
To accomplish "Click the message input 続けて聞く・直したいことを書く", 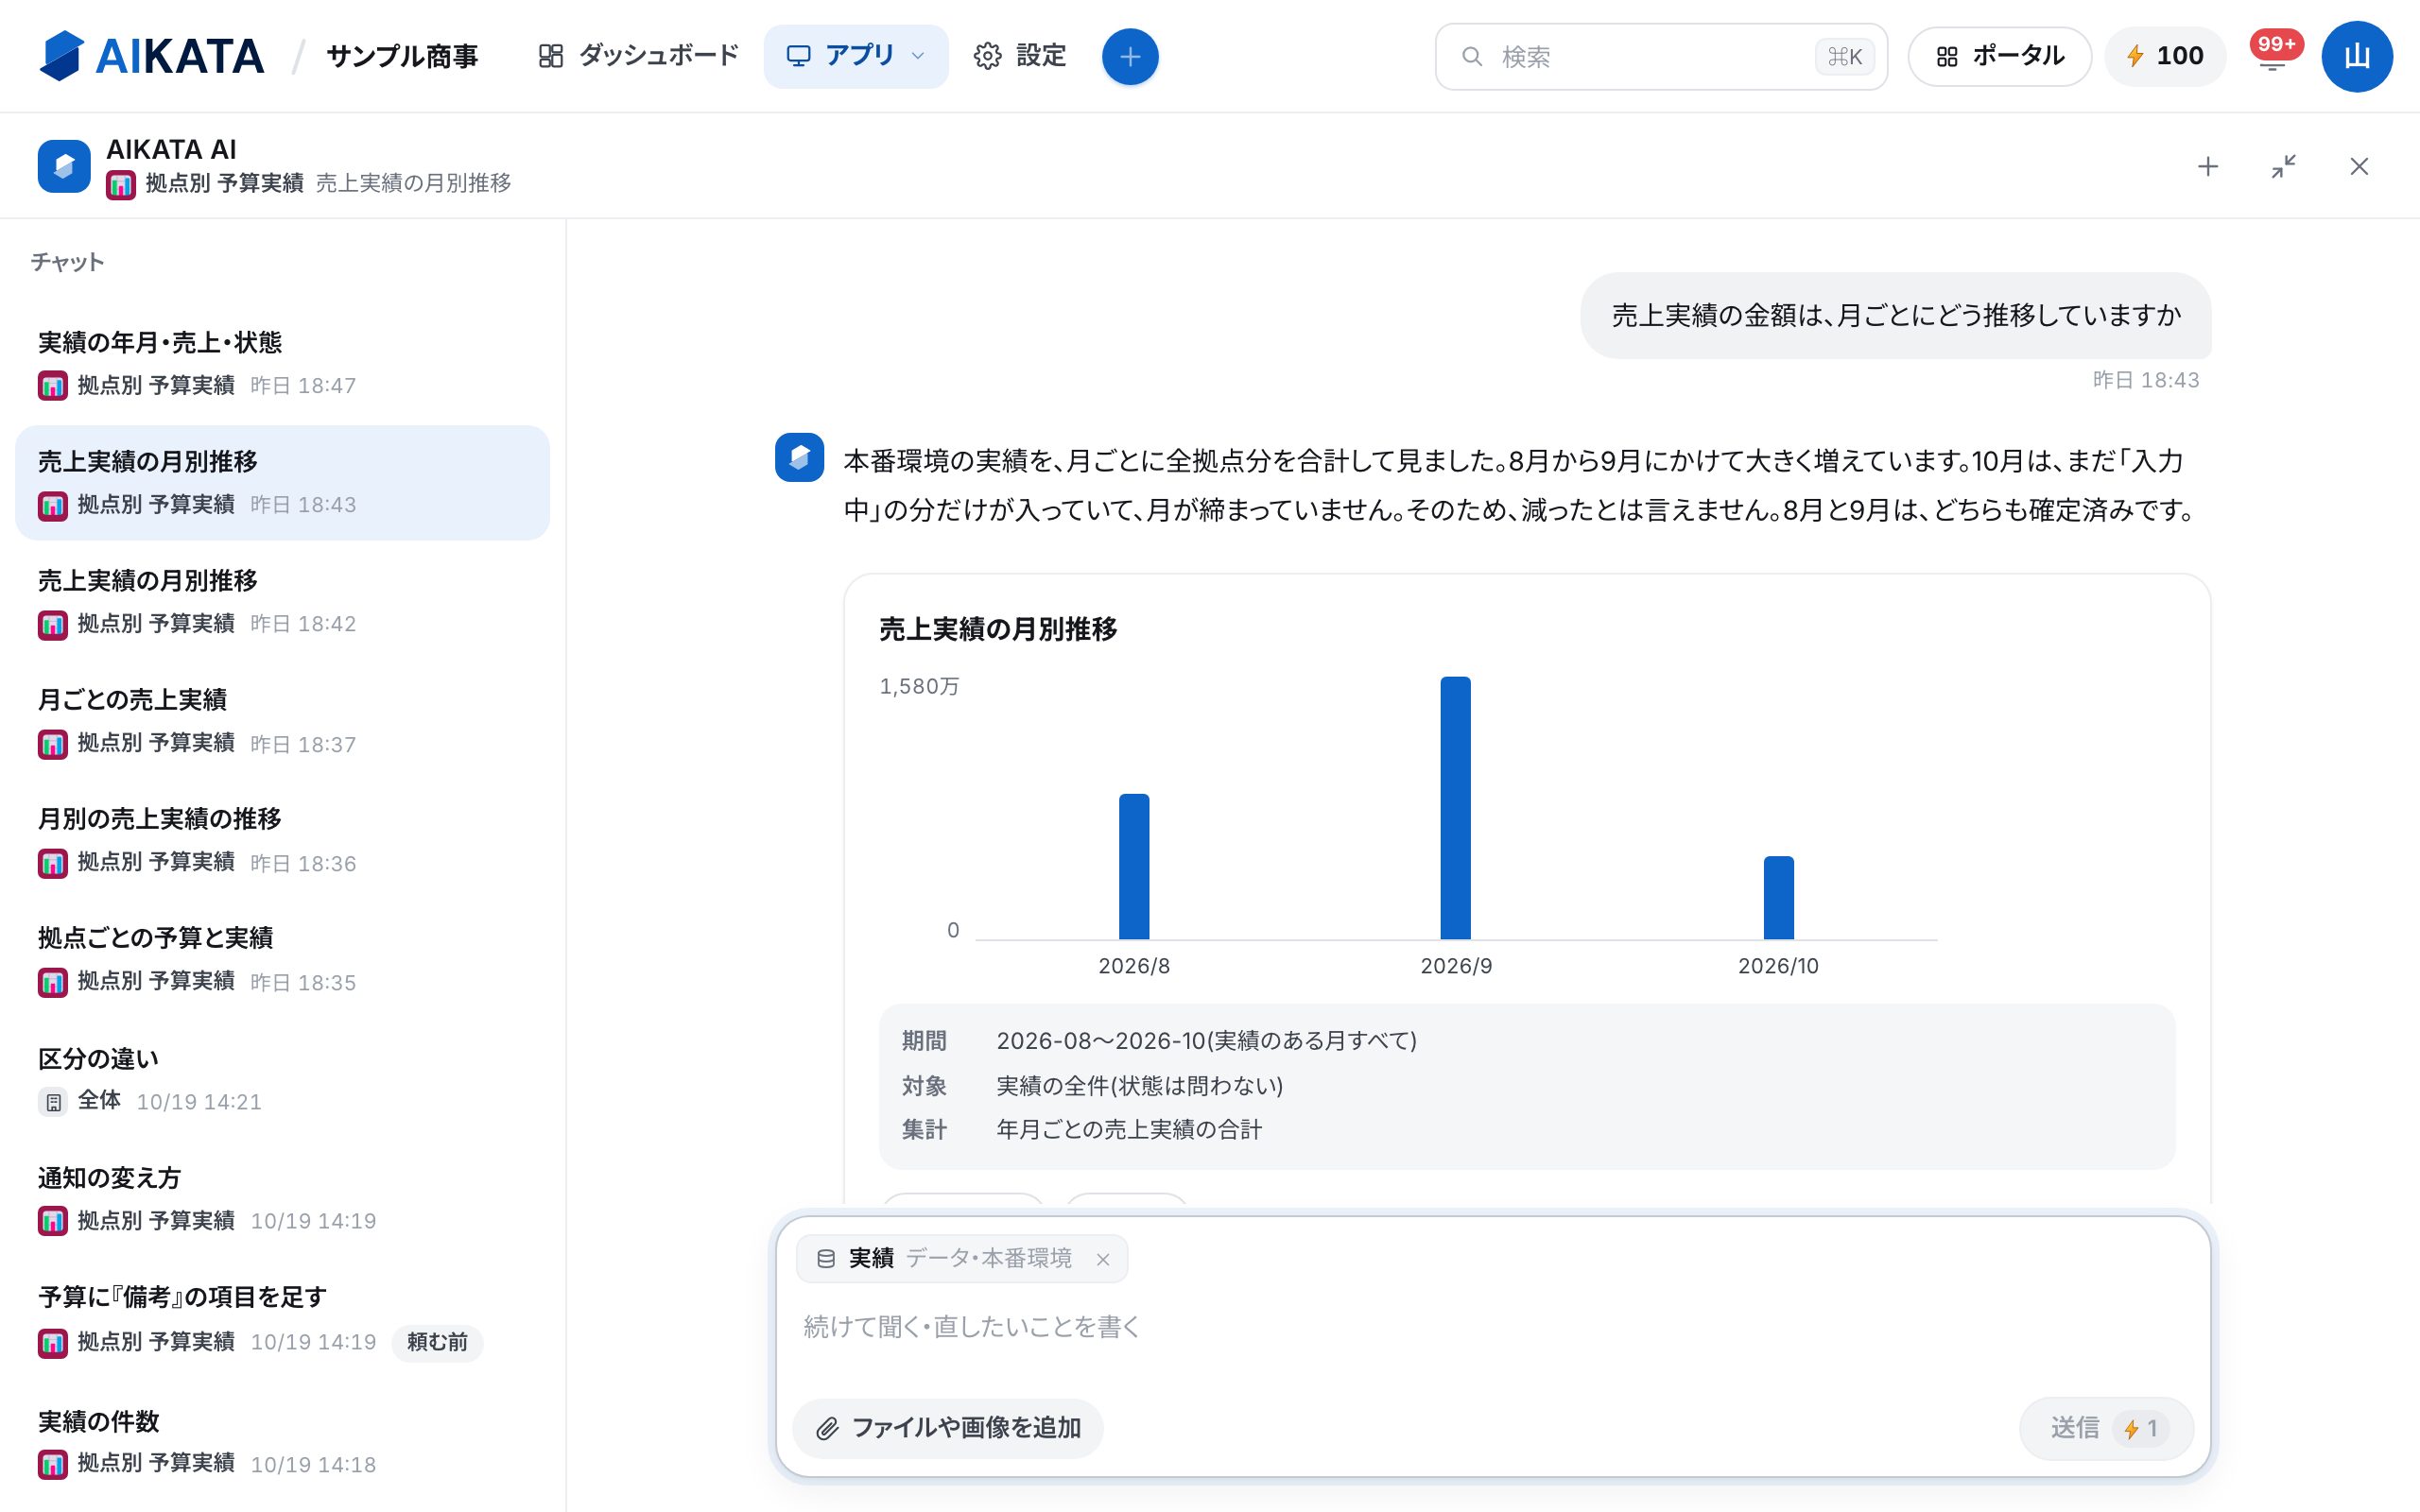I will (x=1492, y=1328).
